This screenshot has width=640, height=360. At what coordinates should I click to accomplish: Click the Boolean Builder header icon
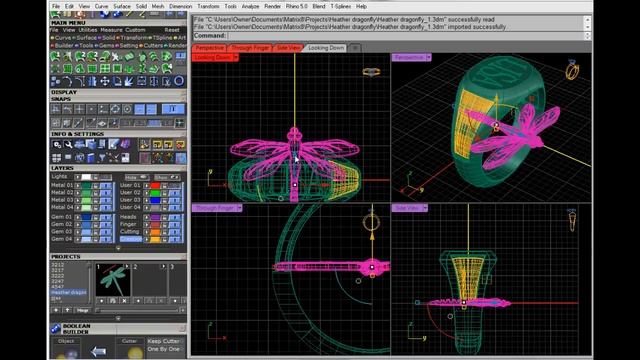[x=56, y=329]
